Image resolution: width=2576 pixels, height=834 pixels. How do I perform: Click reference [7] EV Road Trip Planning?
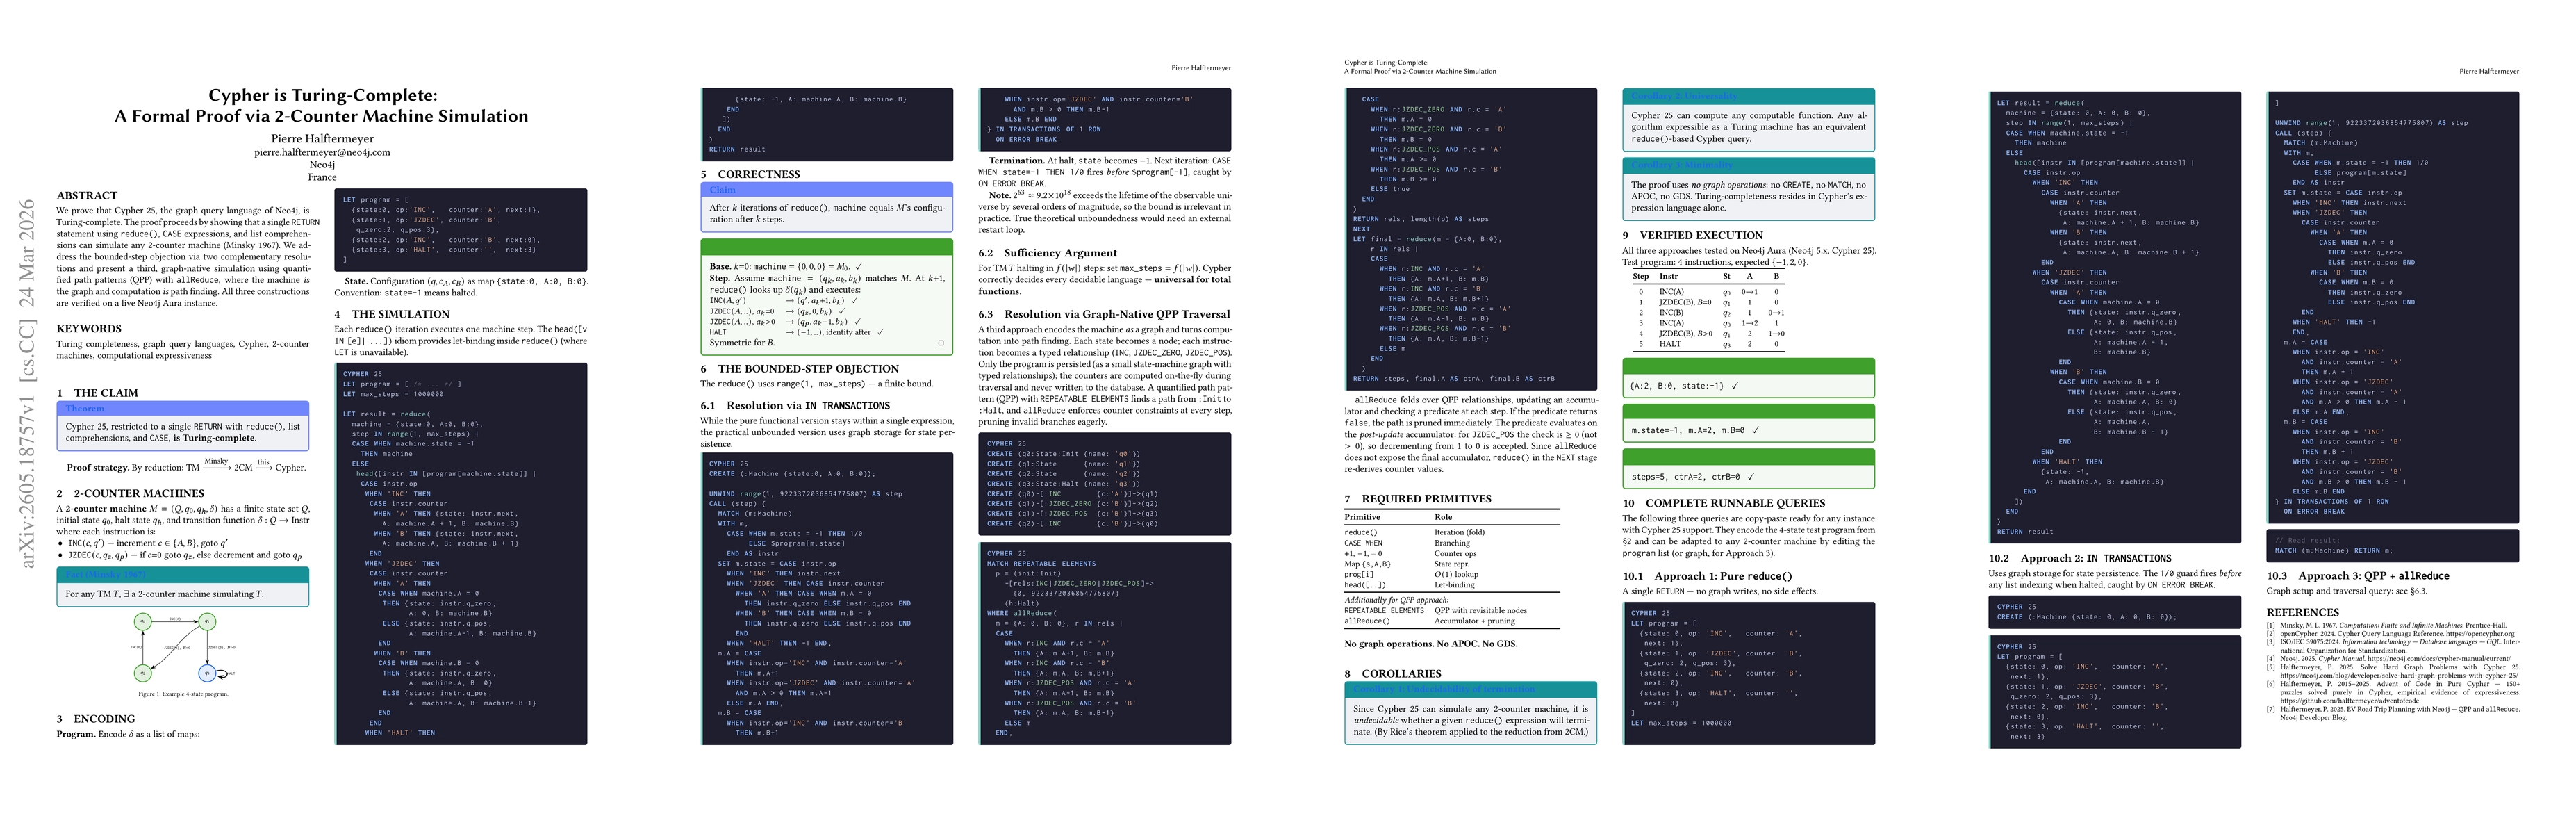(x=2392, y=713)
